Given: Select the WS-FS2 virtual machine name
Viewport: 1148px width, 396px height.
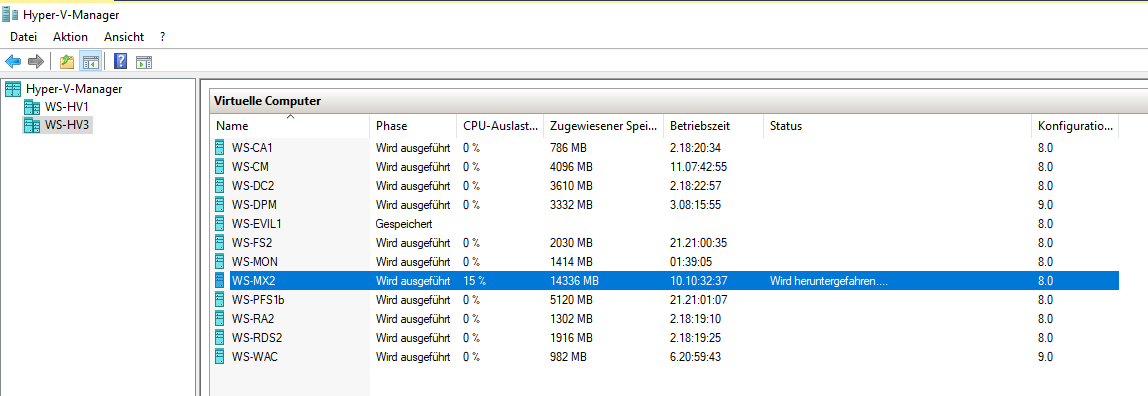Looking at the screenshot, I should pos(252,242).
